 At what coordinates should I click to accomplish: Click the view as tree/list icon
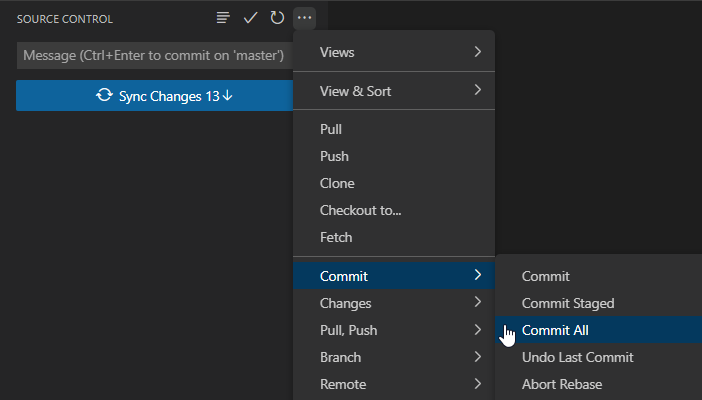[x=223, y=18]
